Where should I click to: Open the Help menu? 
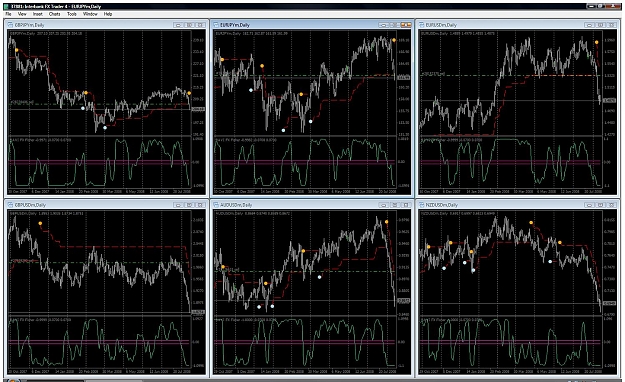[108, 14]
